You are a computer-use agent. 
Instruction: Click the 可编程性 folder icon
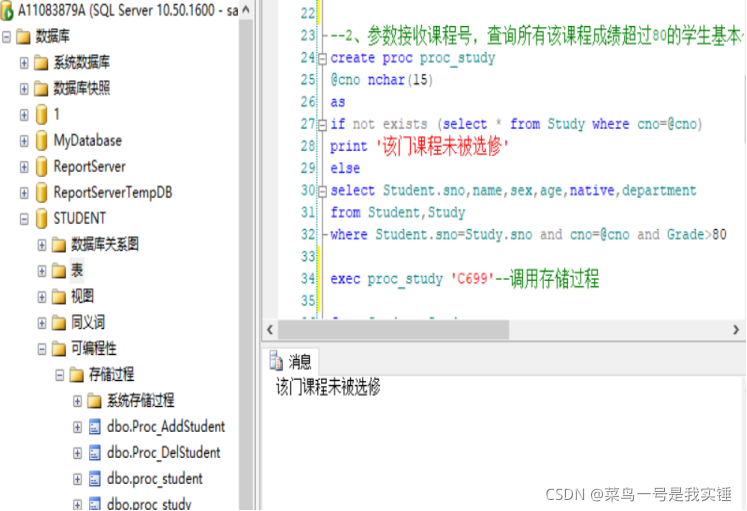pos(59,349)
